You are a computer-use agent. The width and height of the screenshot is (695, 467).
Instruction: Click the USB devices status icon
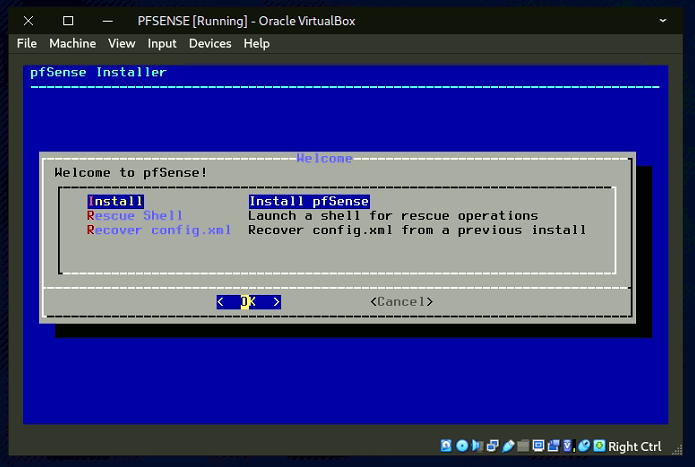click(508, 446)
